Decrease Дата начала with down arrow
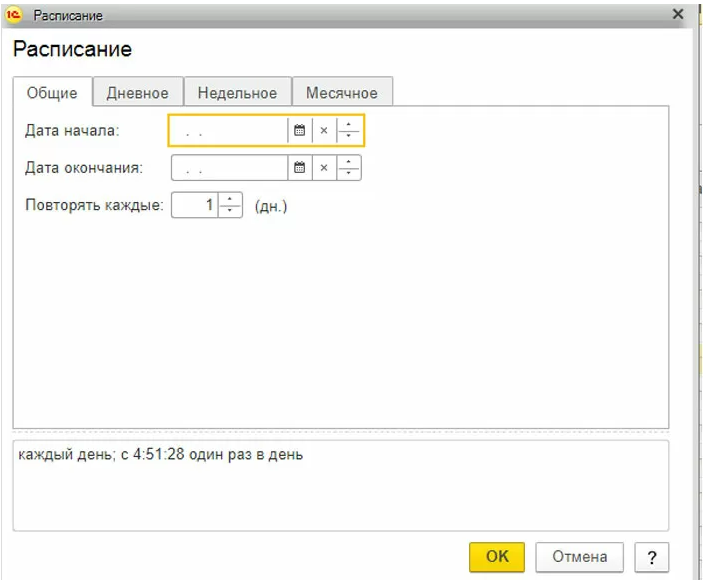 [348, 137]
